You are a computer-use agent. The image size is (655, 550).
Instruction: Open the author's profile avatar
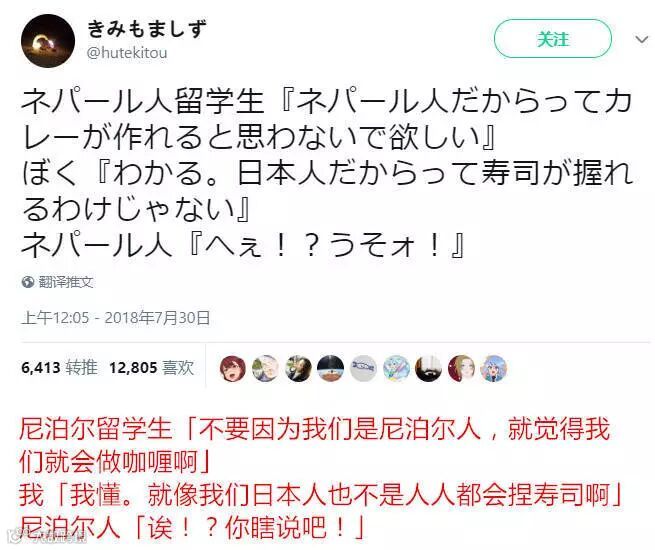48,41
